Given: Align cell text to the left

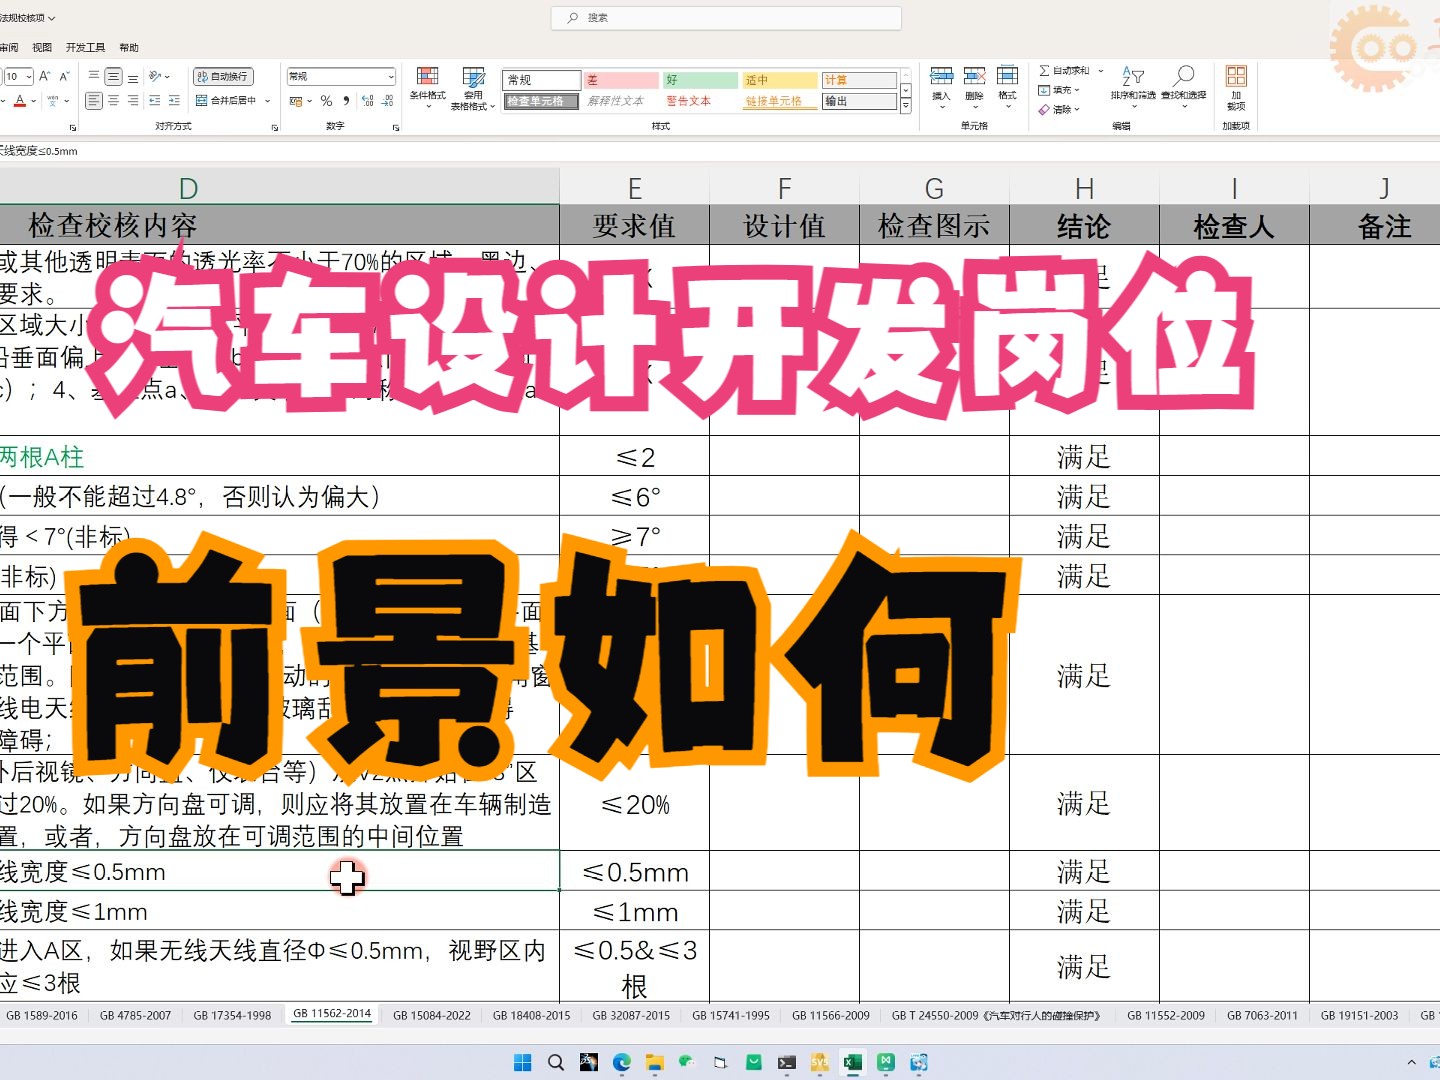Looking at the screenshot, I should point(93,101).
